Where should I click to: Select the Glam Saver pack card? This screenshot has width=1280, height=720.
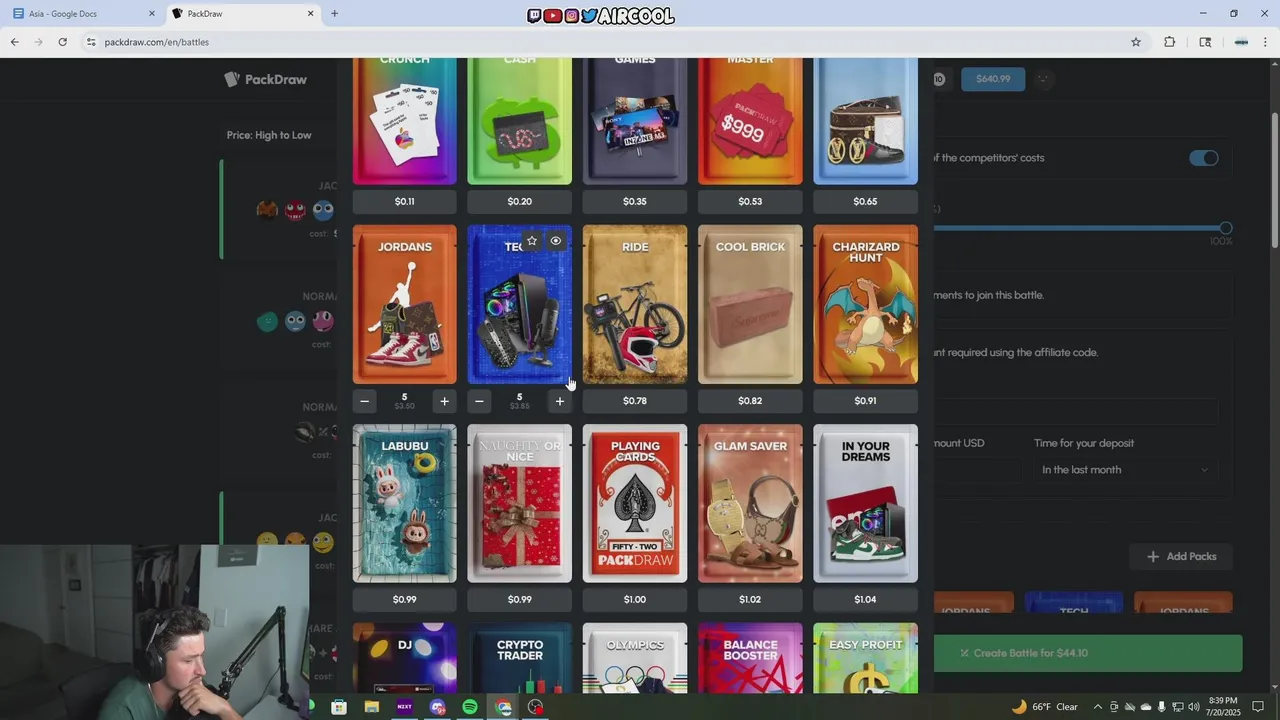tap(750, 503)
